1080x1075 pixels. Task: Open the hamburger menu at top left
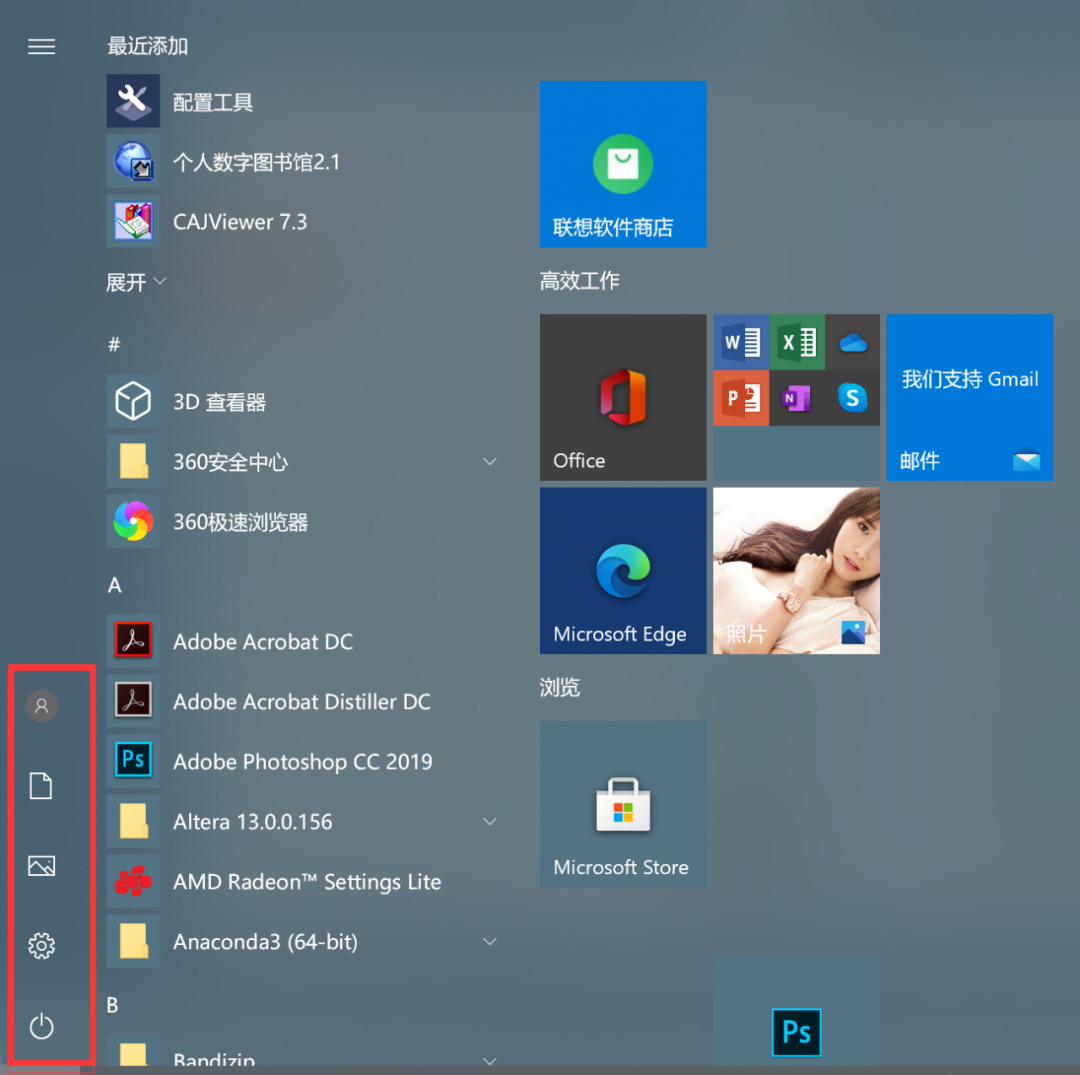(41, 46)
